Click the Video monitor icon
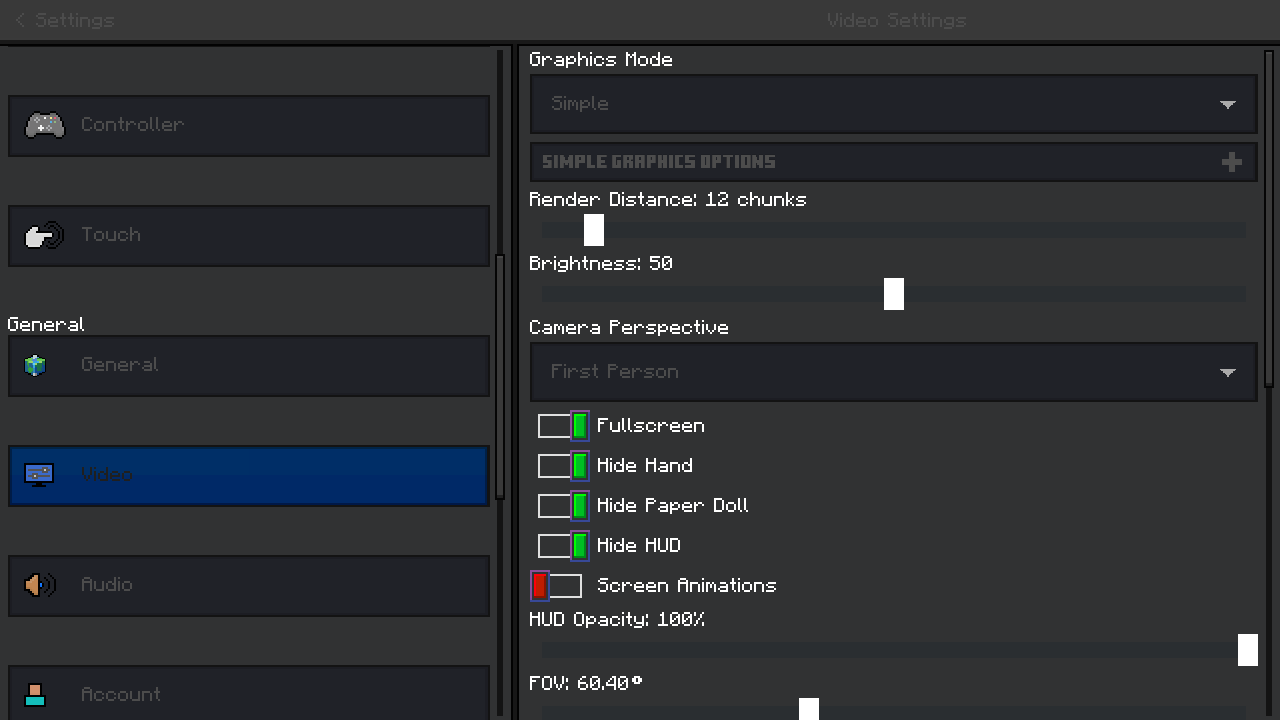The width and height of the screenshot is (1280, 720). [x=39, y=475]
